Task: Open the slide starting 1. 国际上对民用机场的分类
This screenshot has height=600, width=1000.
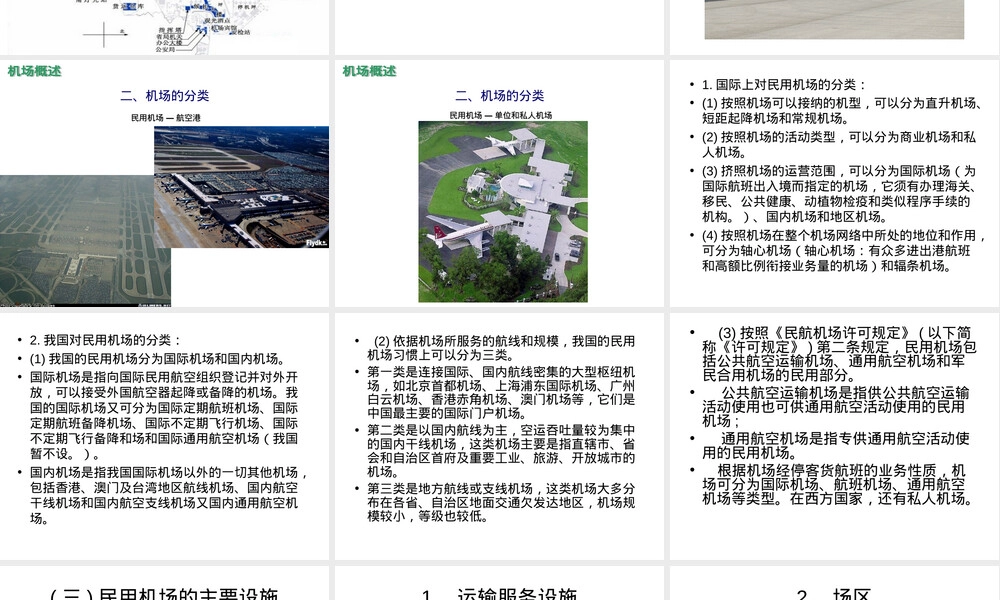Action: pyautogui.click(x=835, y=184)
